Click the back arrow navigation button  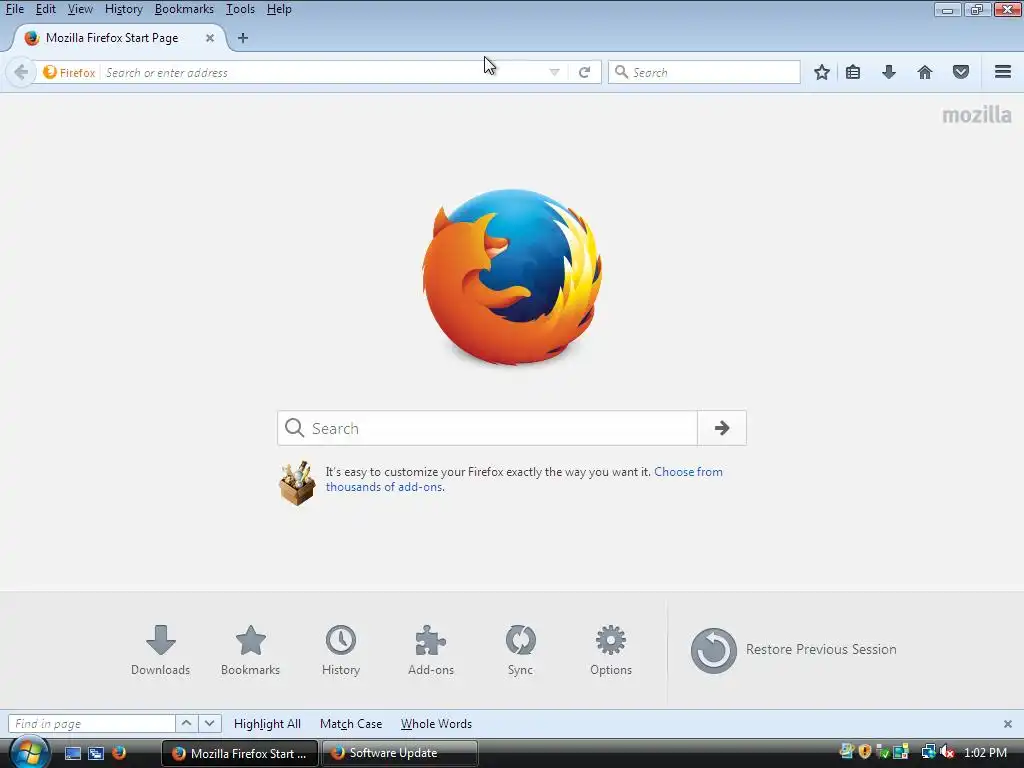tap(21, 72)
